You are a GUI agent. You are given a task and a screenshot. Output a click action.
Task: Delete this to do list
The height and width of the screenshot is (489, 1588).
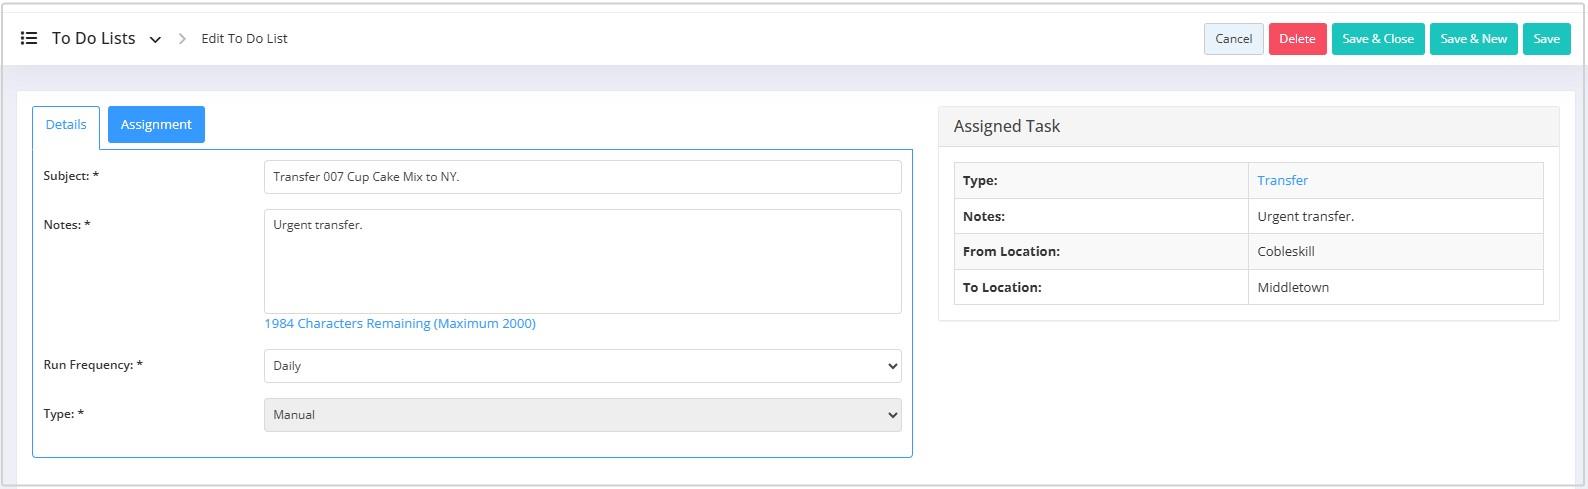pyautogui.click(x=1297, y=39)
